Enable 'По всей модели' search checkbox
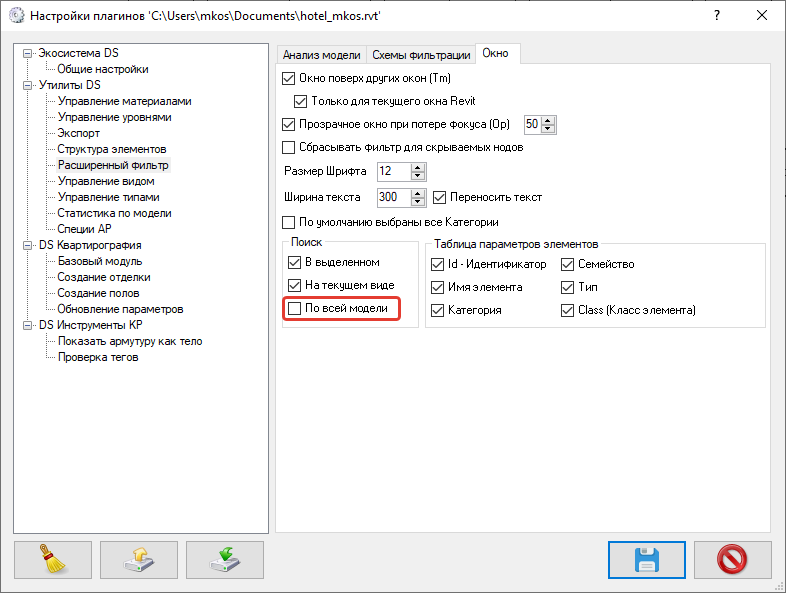The image size is (786, 593). [x=294, y=308]
